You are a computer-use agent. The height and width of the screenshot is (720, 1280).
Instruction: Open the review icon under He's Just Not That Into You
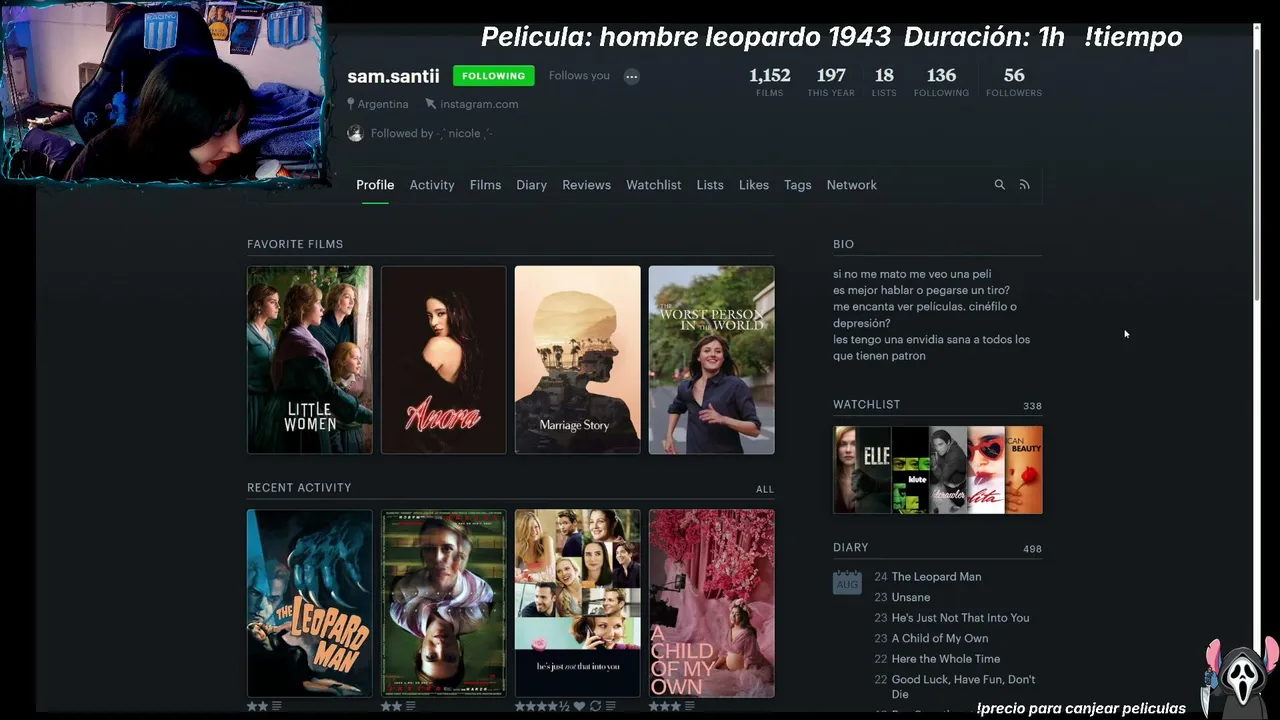[x=610, y=706]
